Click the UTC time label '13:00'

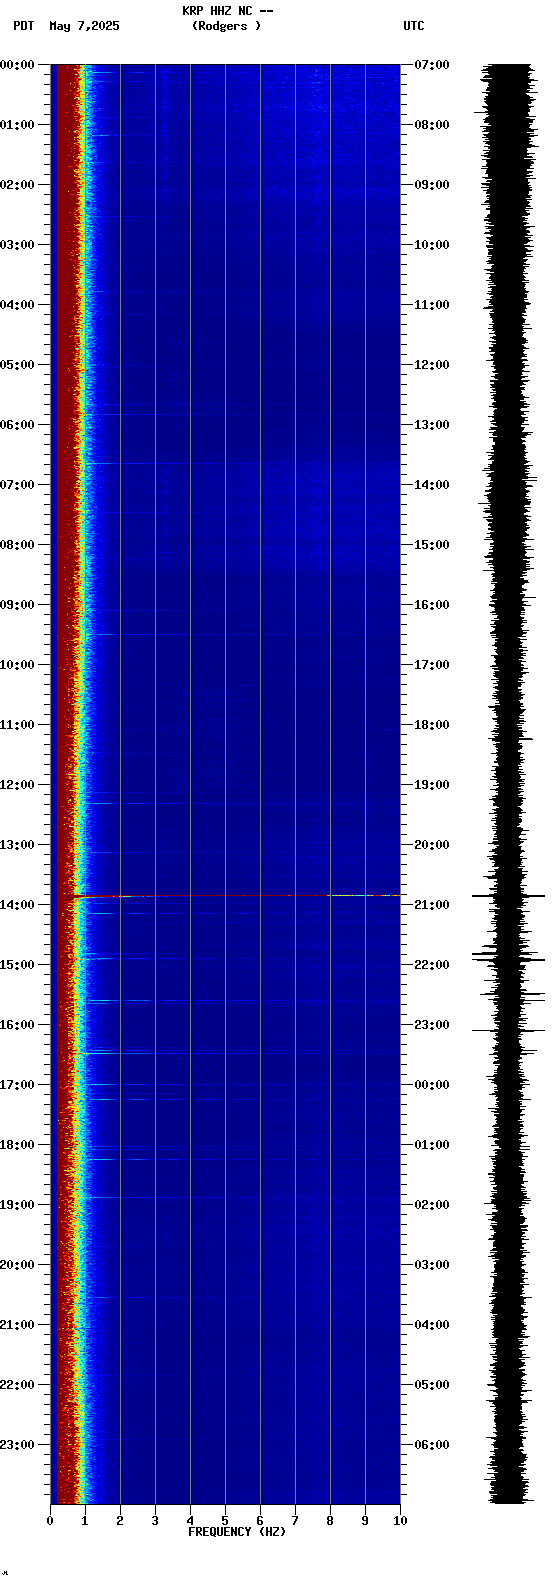(432, 425)
